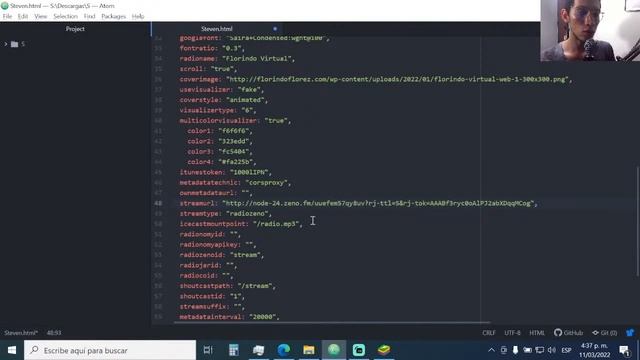Click the network tray icon
The image size is (640, 360).
(540, 350)
